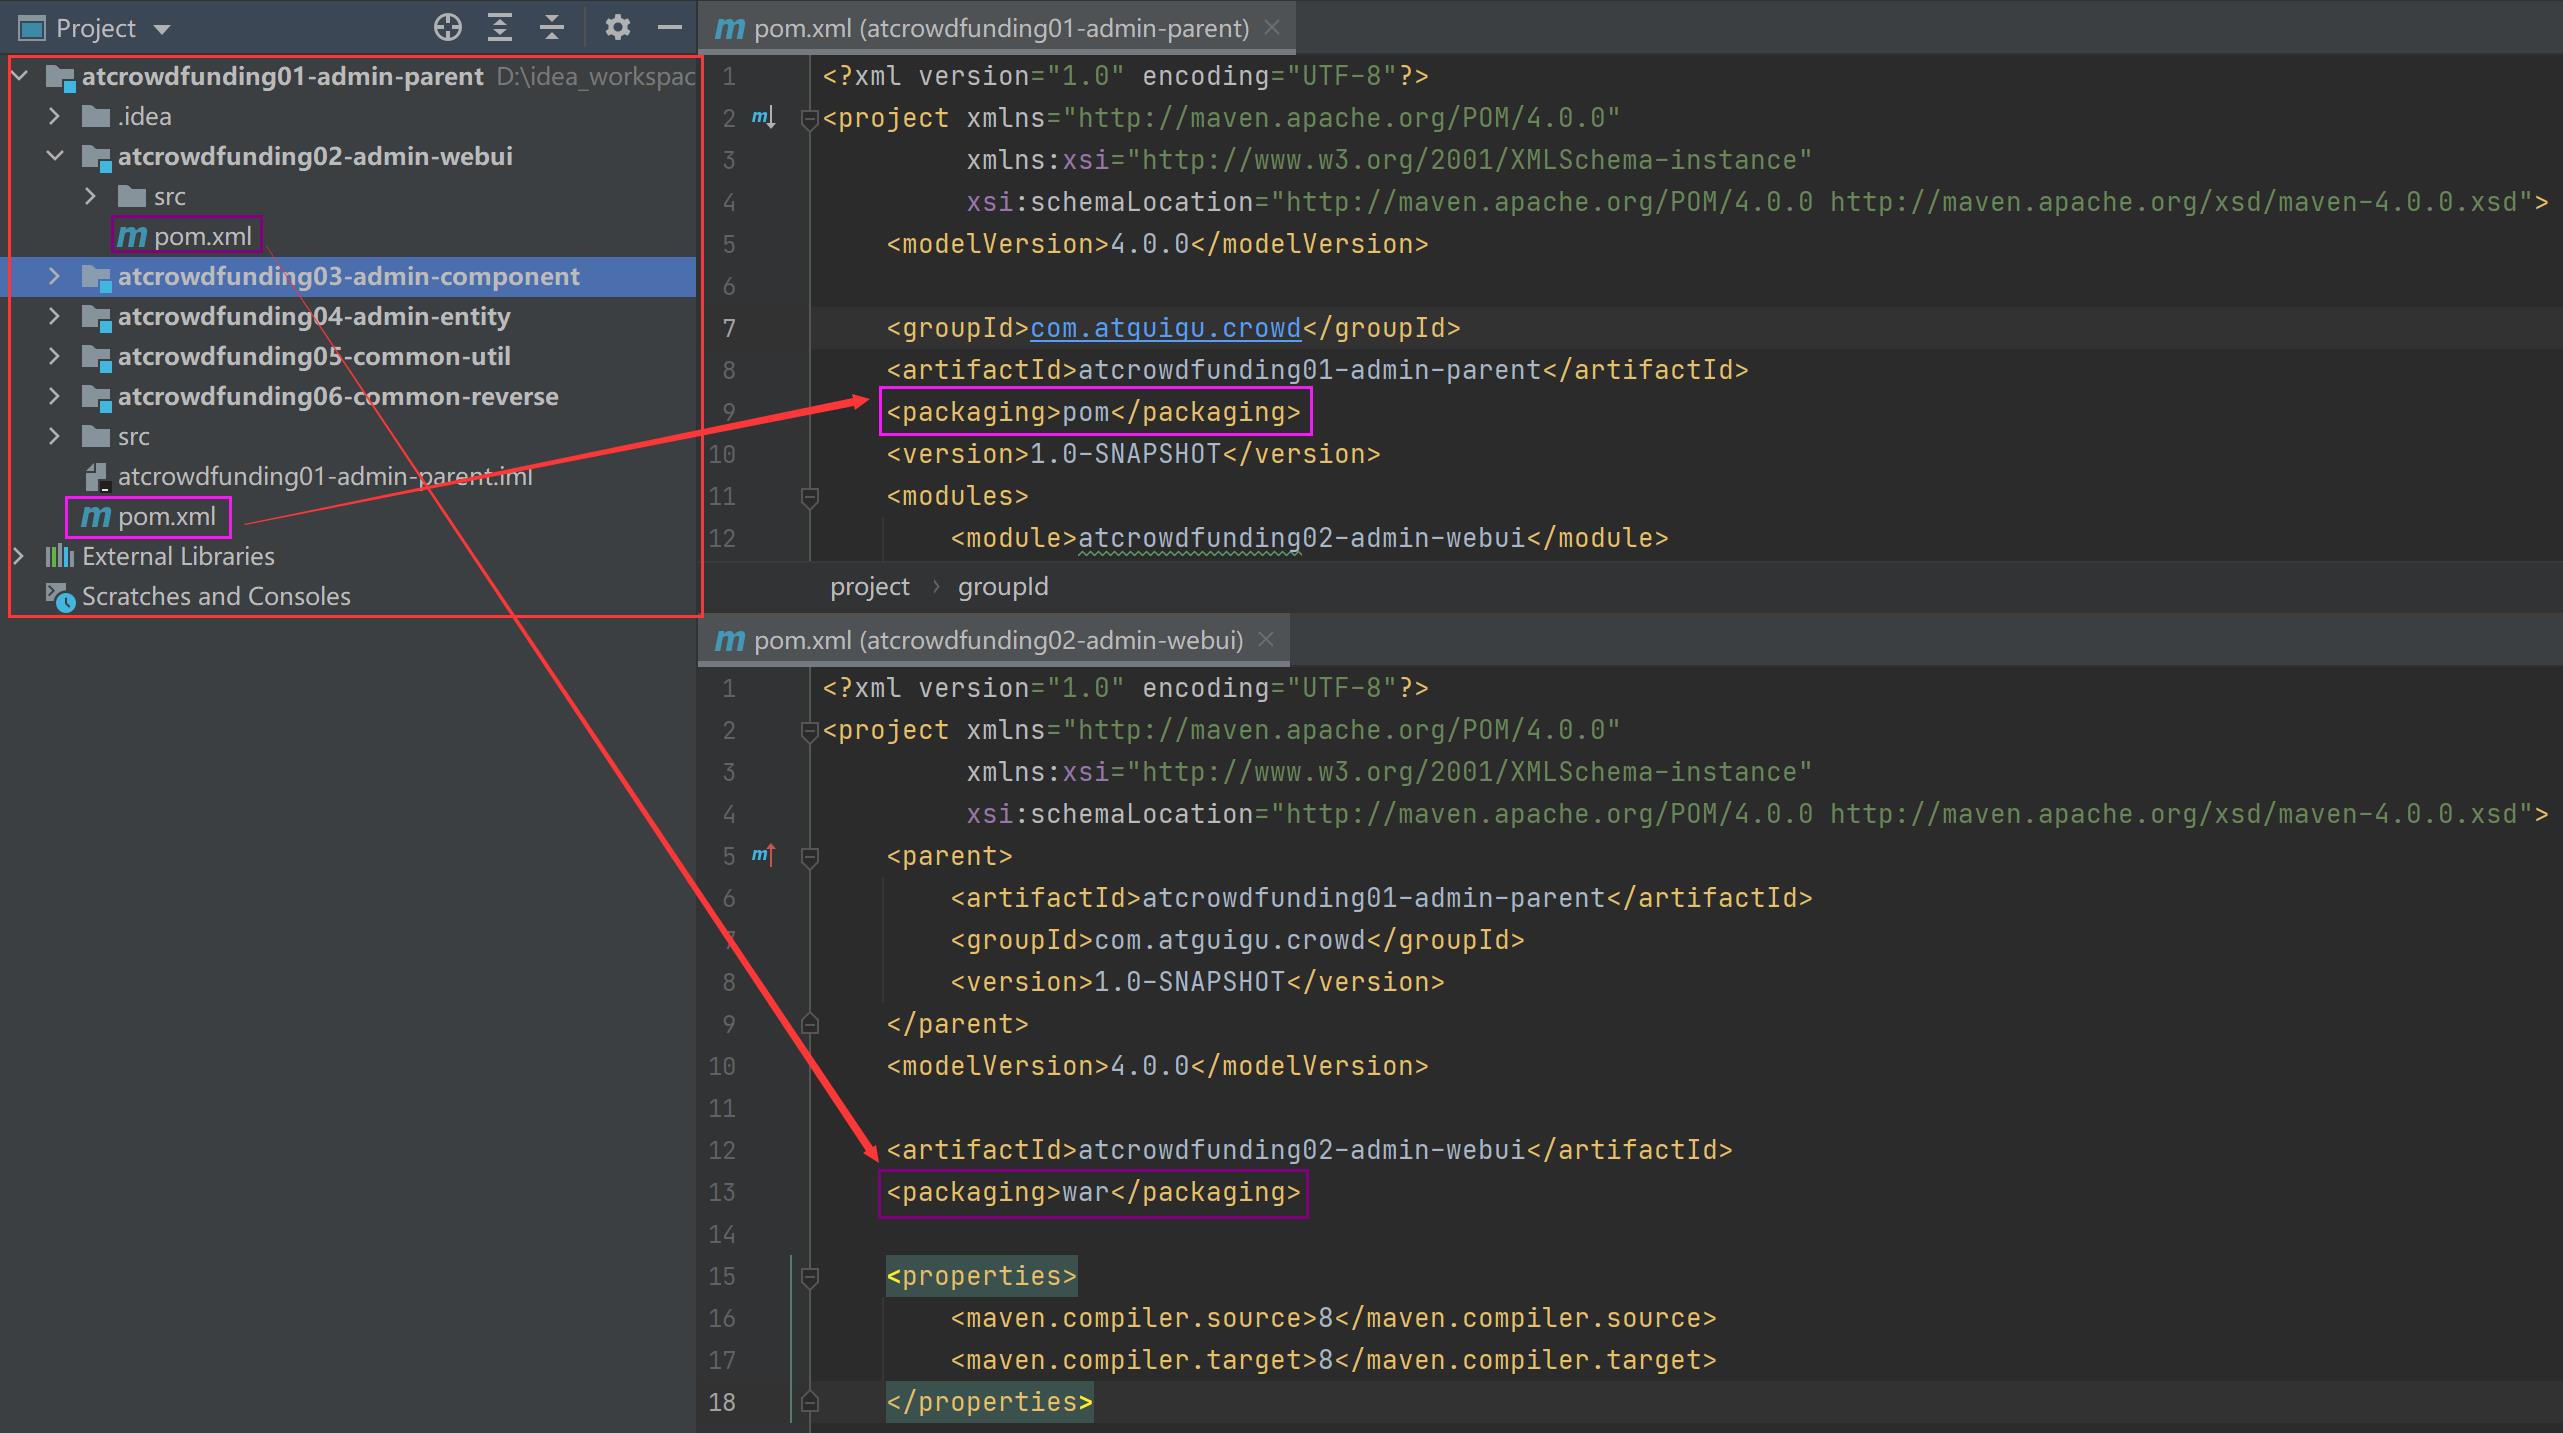Click Maven icon on the admin-webui tab
Viewport: 2563px width, 1433px height.
(x=730, y=641)
